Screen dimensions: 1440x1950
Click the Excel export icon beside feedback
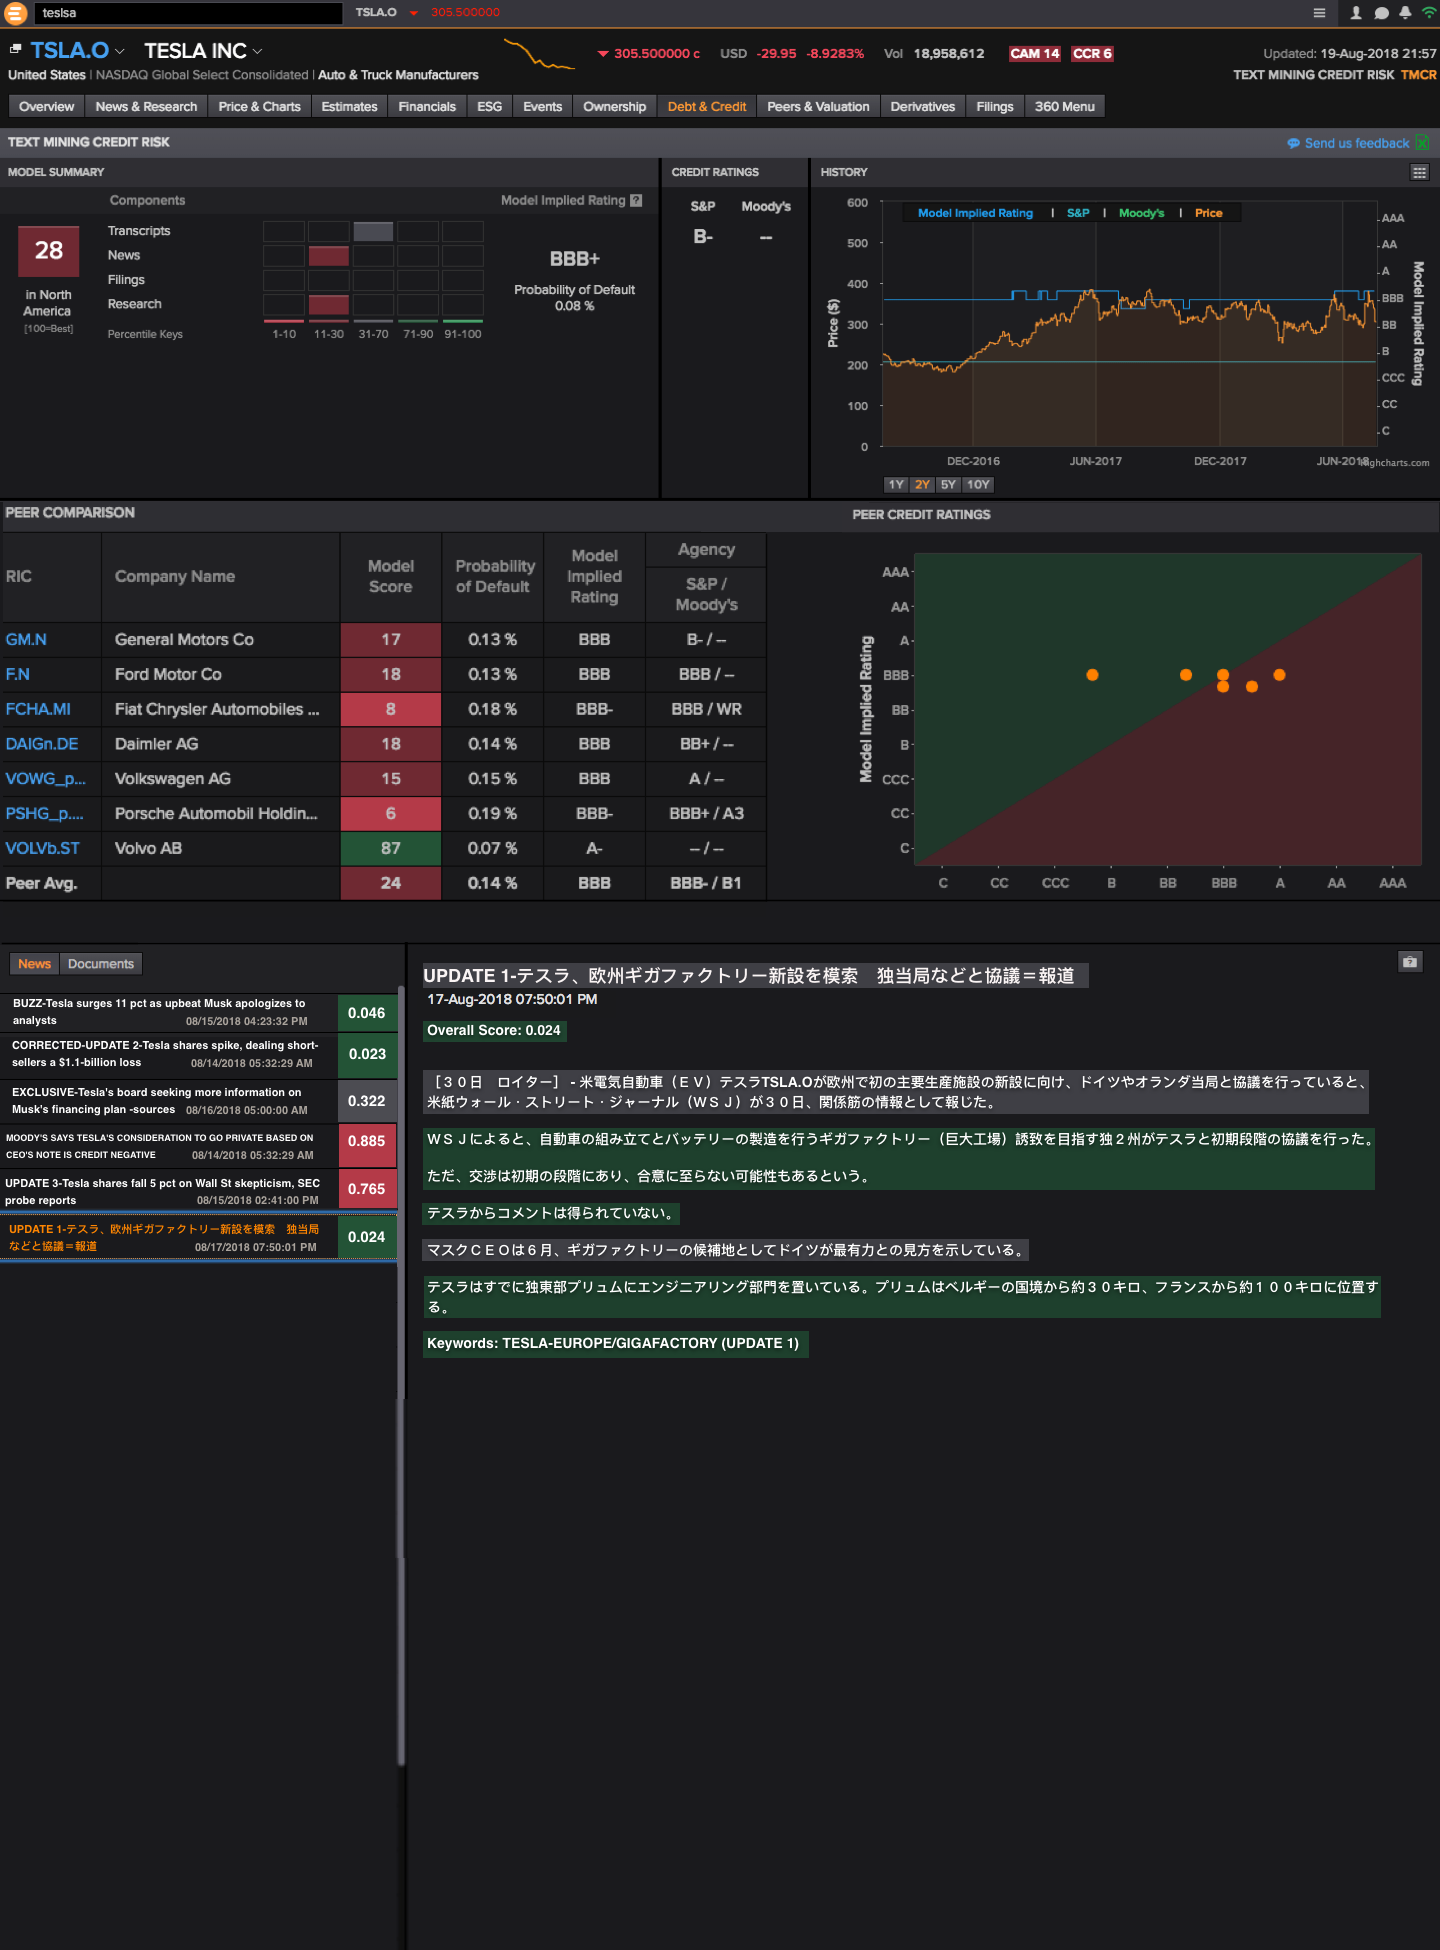click(1422, 143)
